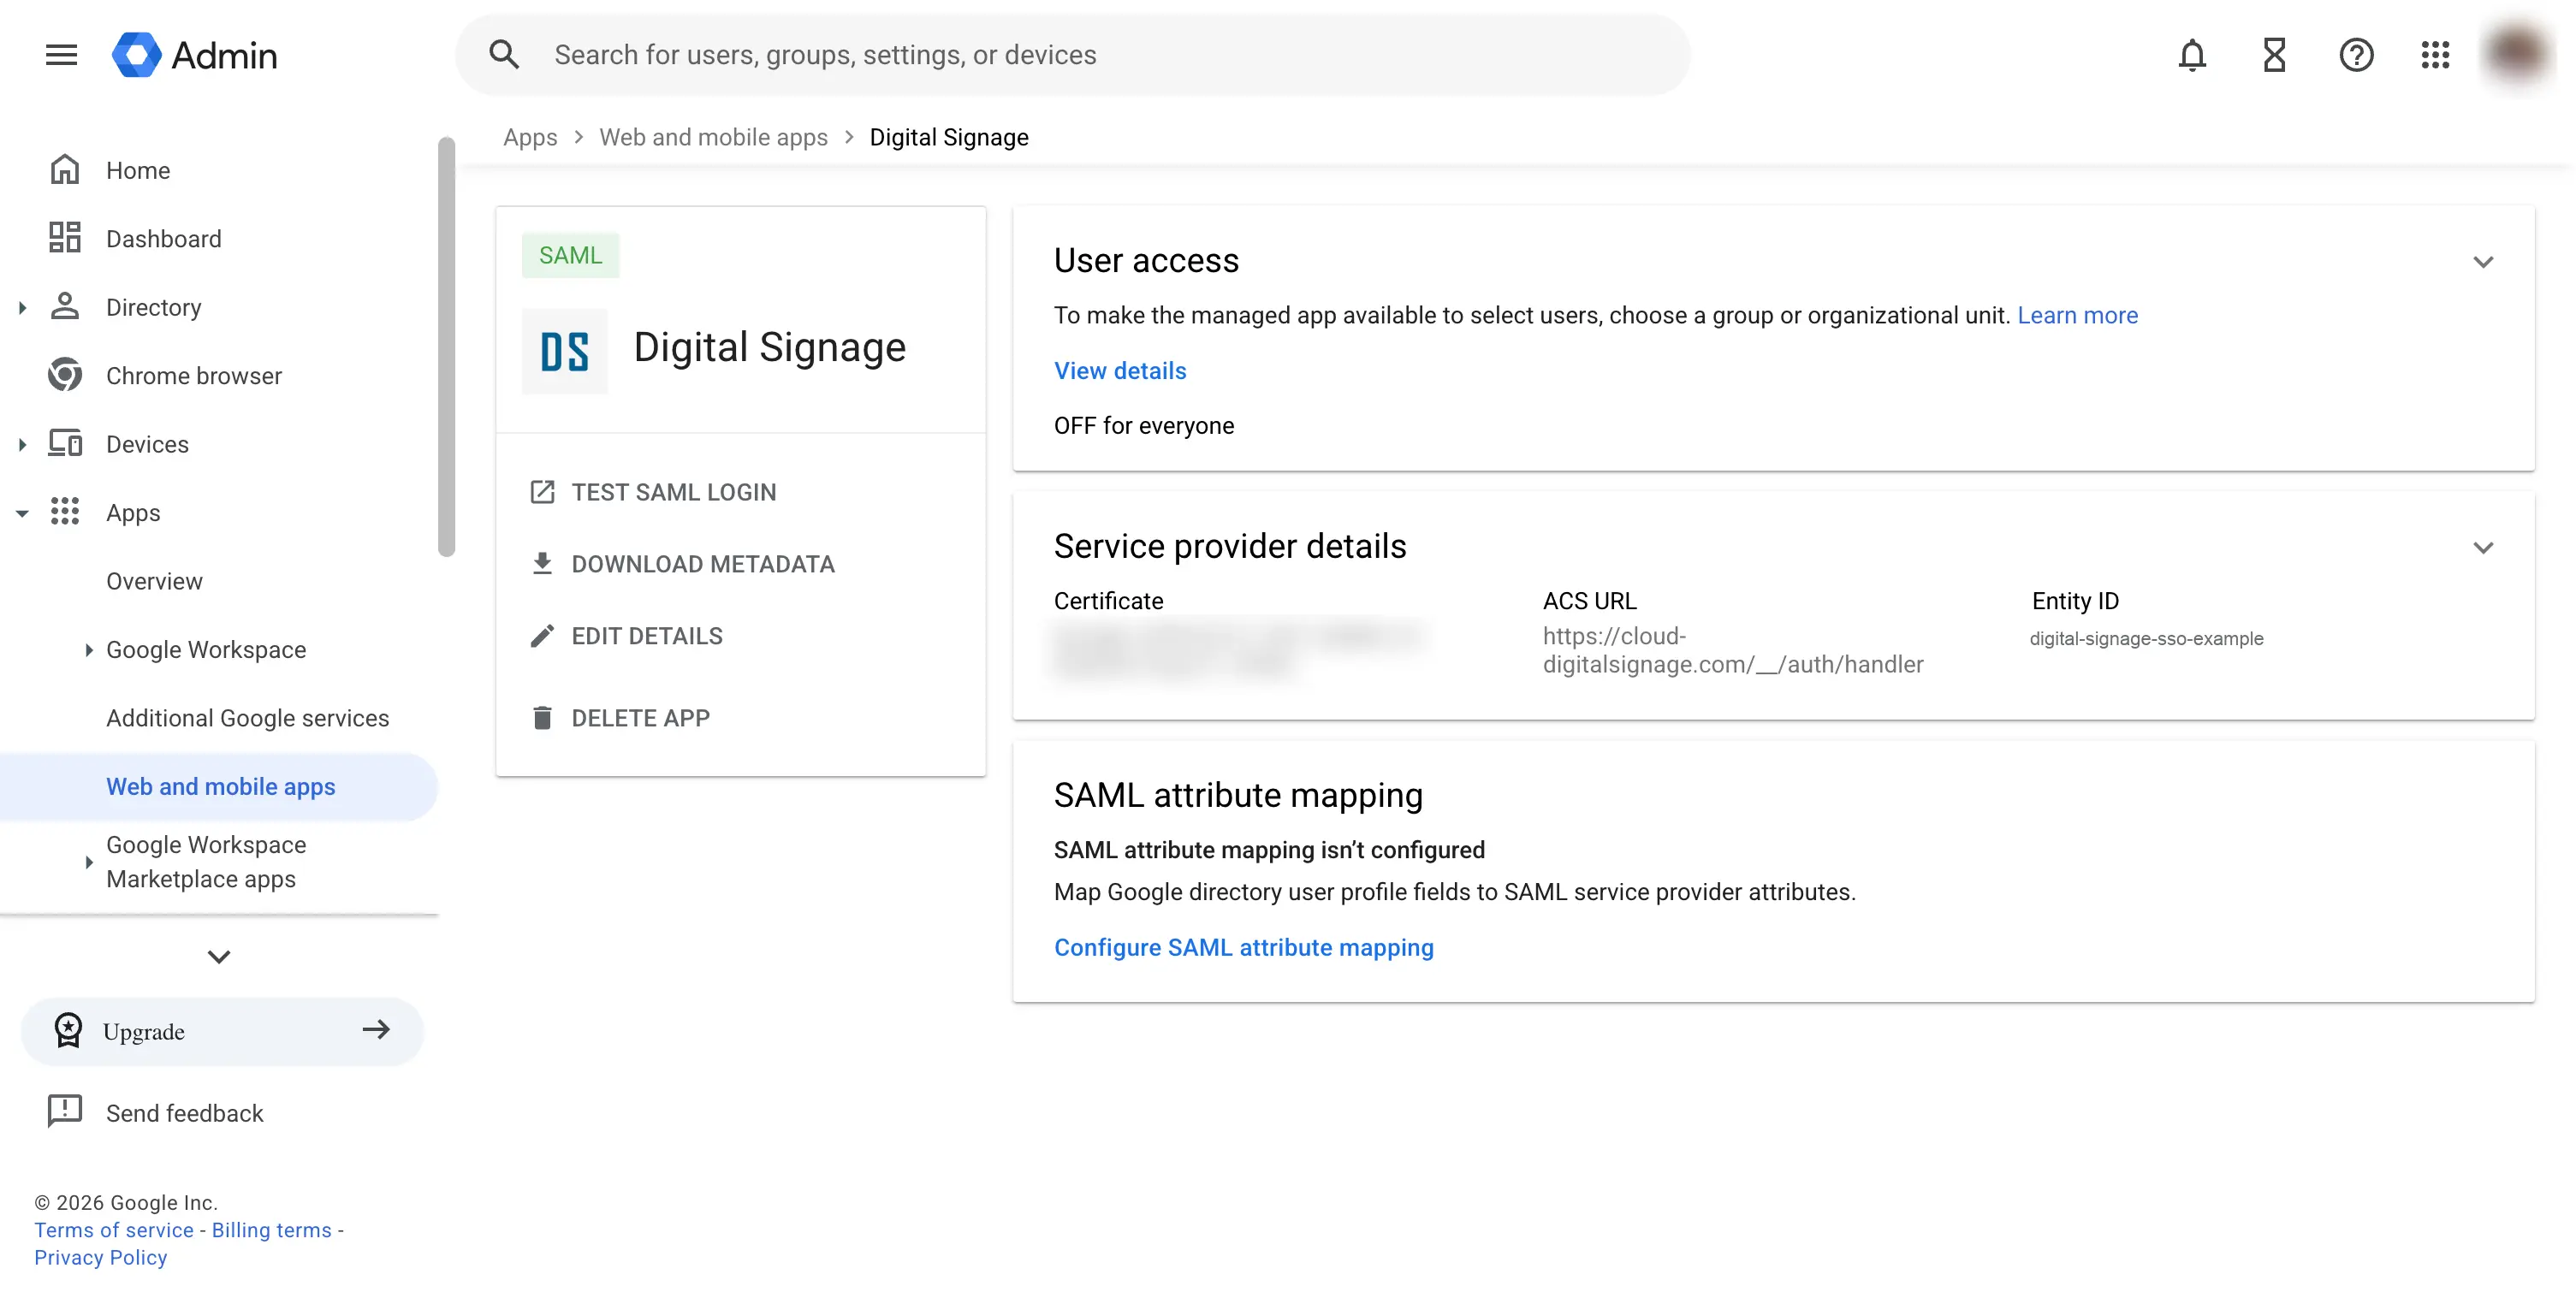The width and height of the screenshot is (2576, 1292).
Task: Open View details in User access
Action: point(1120,371)
